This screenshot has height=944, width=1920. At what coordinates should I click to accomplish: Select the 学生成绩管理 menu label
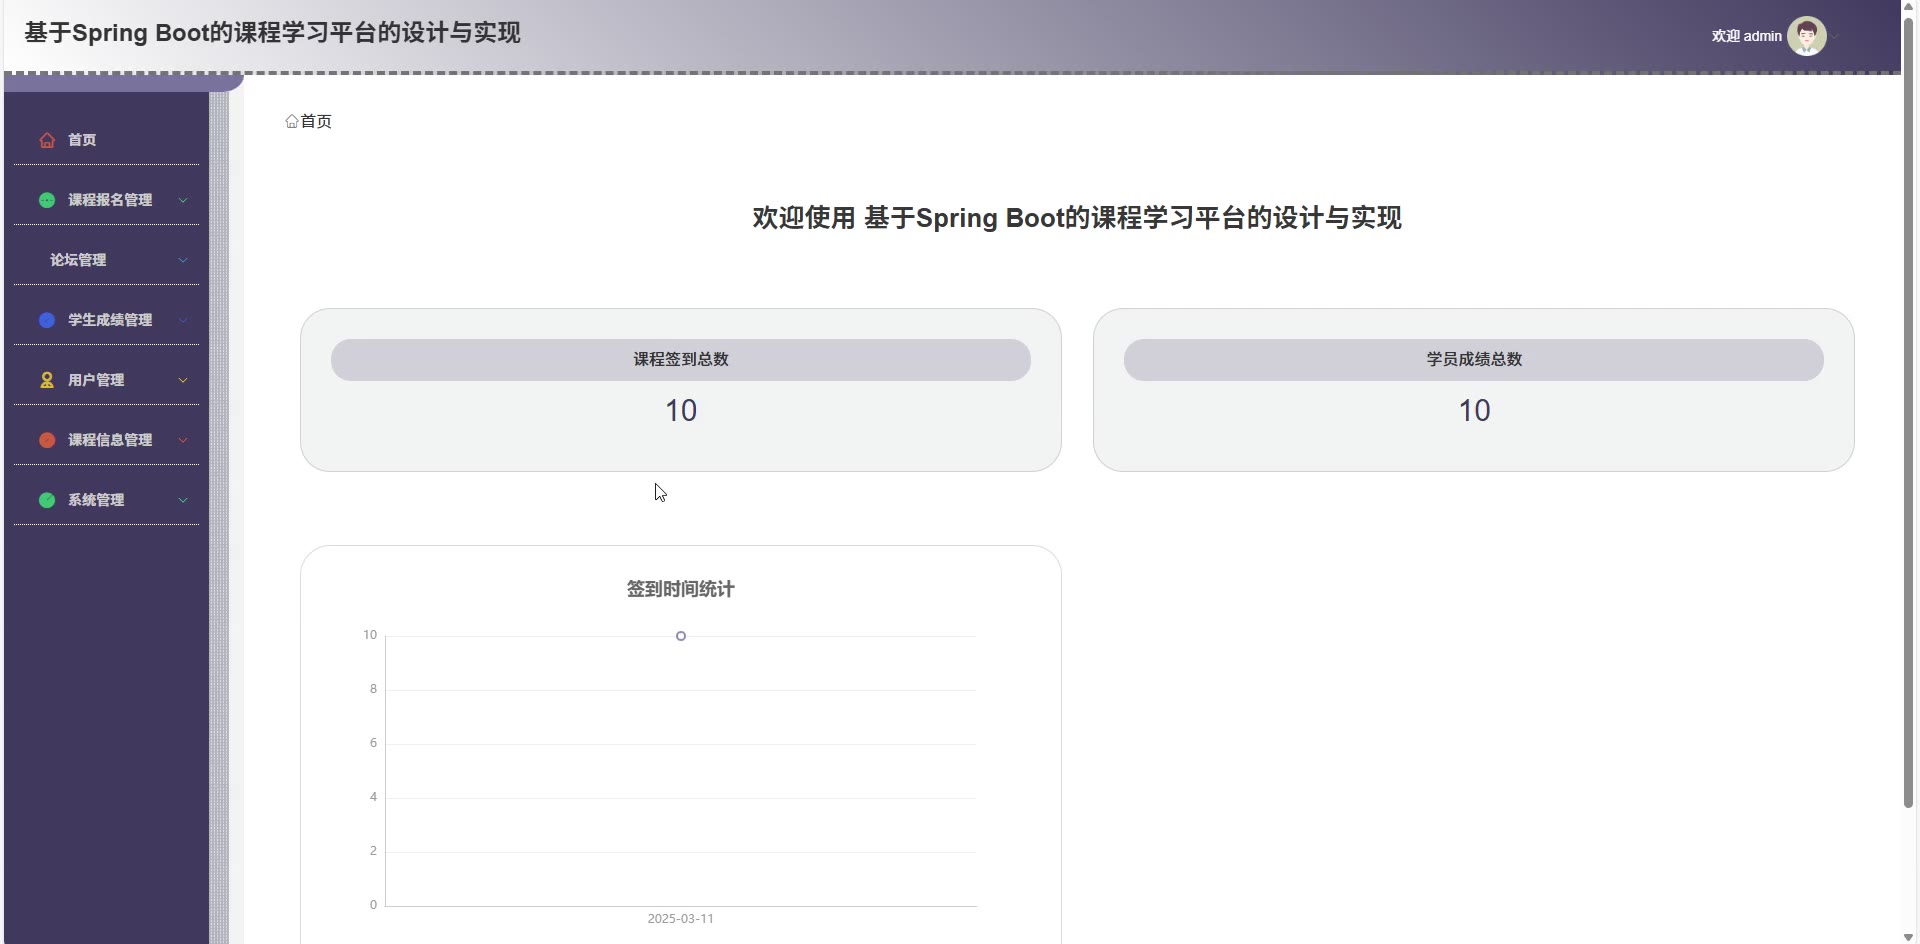(x=110, y=320)
